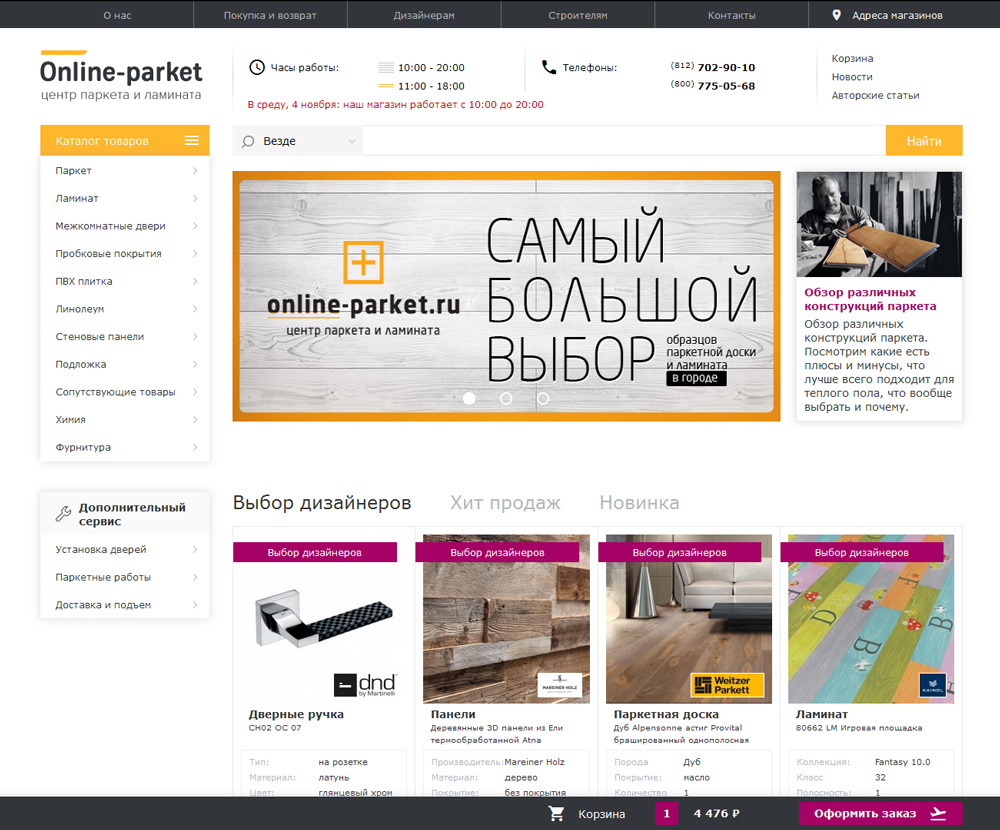The image size is (1000, 830).
Task: Expand the Ламинат catalog category
Action: (125, 199)
